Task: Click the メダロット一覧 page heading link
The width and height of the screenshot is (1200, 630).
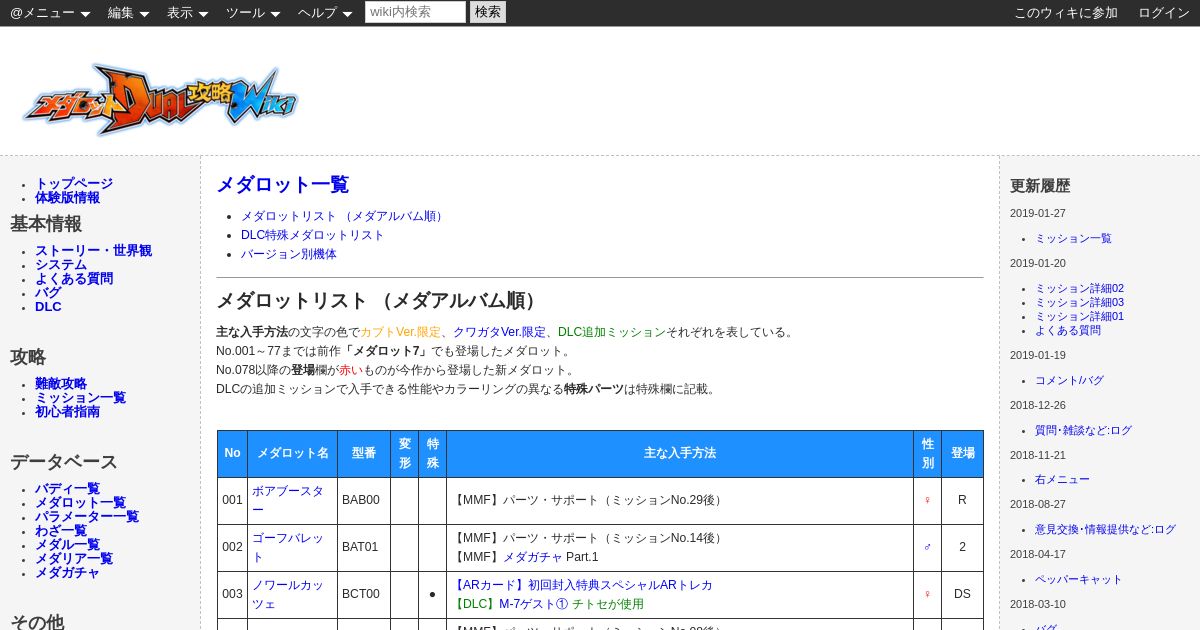Action: coord(282,185)
